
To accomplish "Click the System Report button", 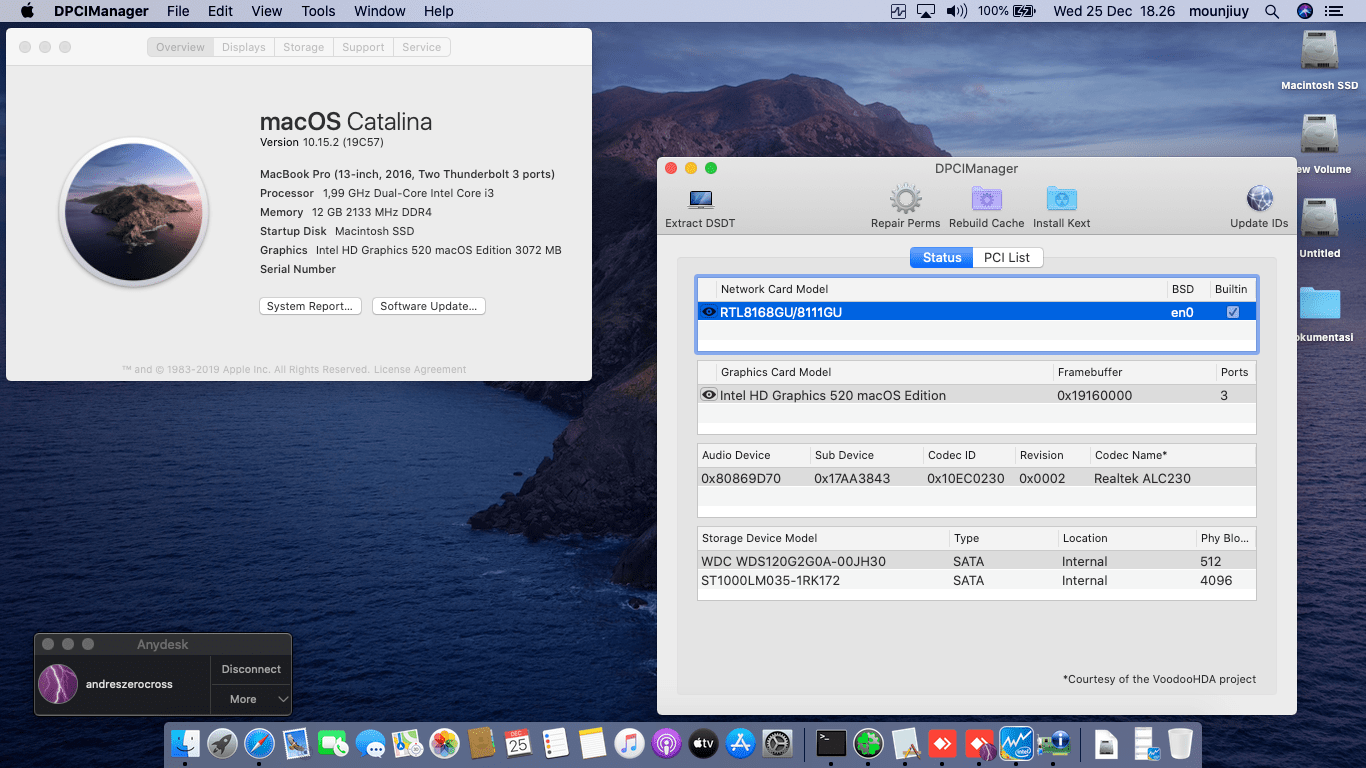I will [x=310, y=306].
